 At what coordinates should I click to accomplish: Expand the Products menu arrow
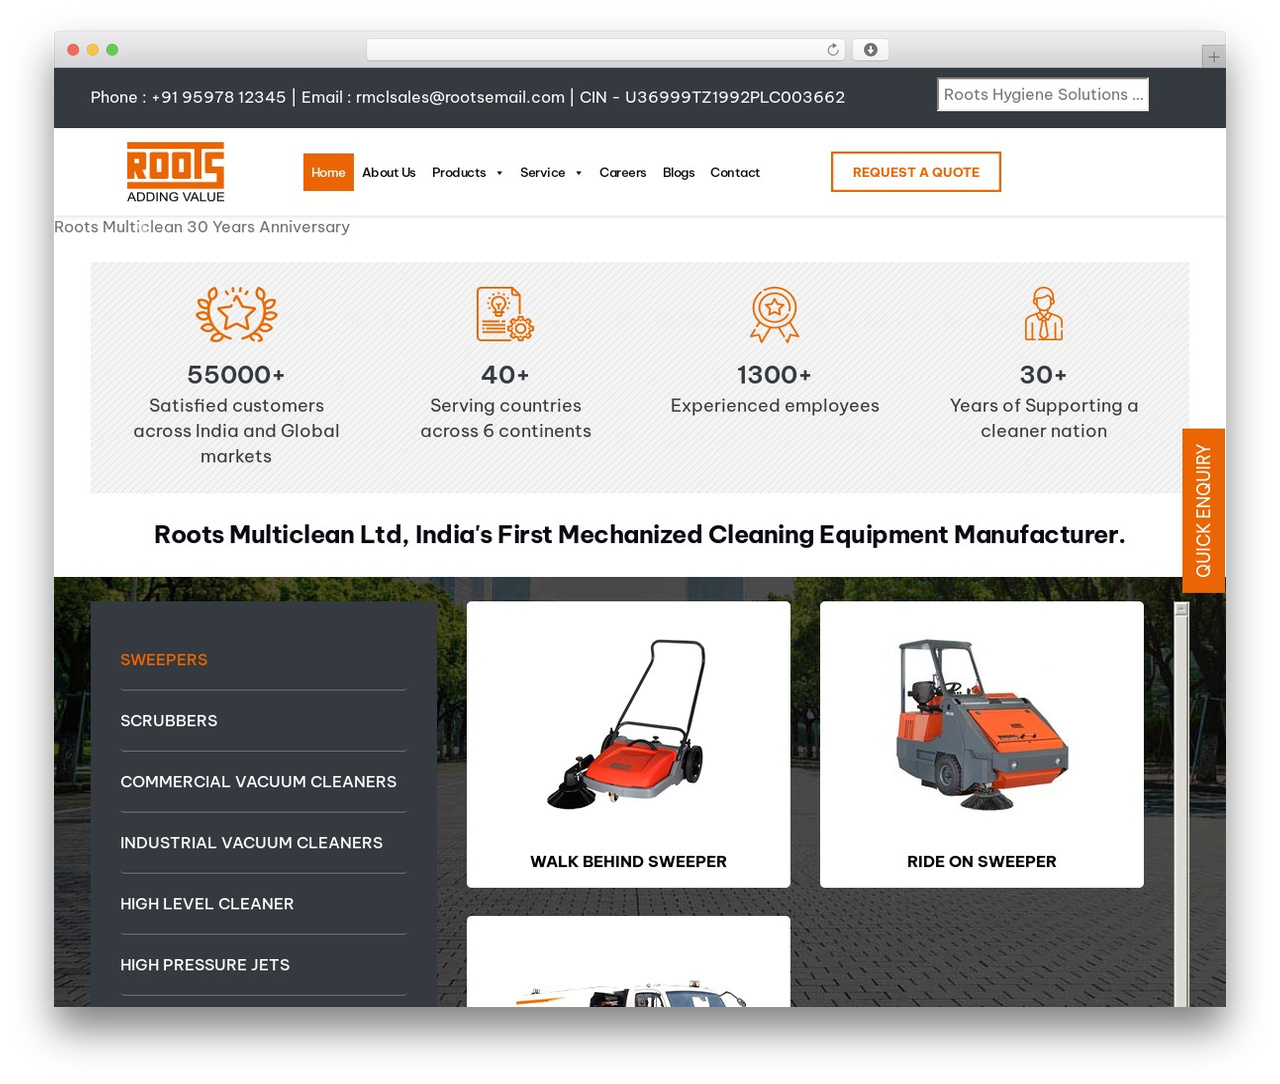(499, 173)
